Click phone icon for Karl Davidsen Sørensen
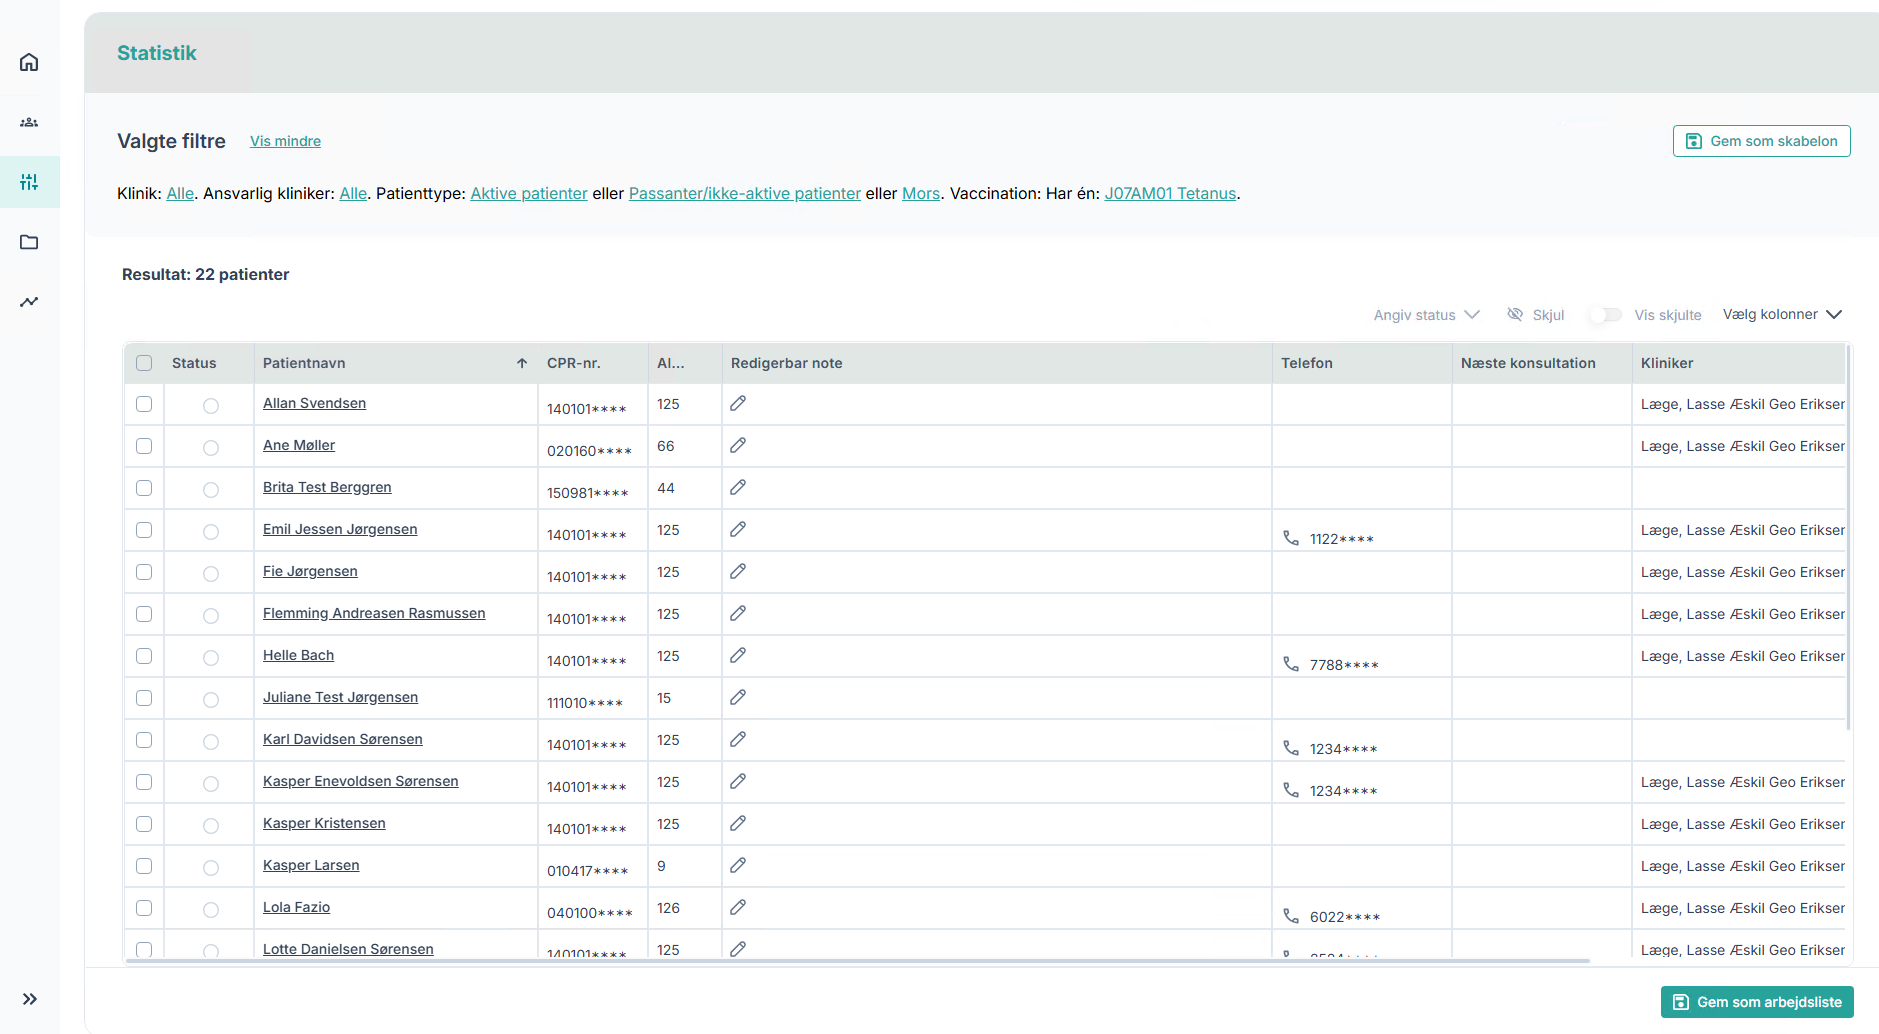 pos(1291,748)
